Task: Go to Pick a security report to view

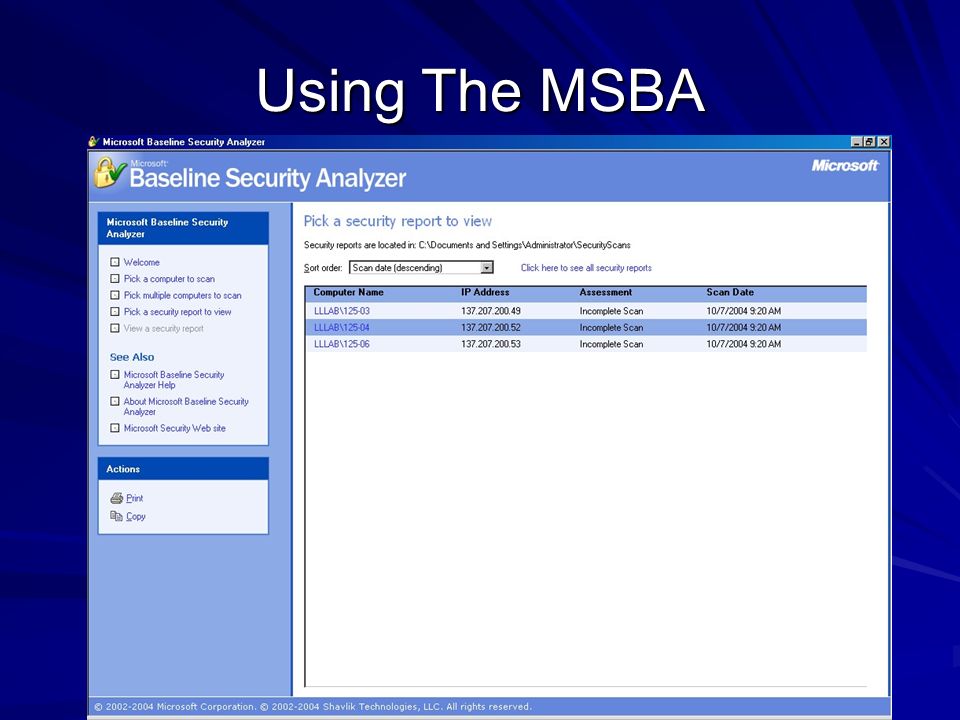Action: coord(178,312)
